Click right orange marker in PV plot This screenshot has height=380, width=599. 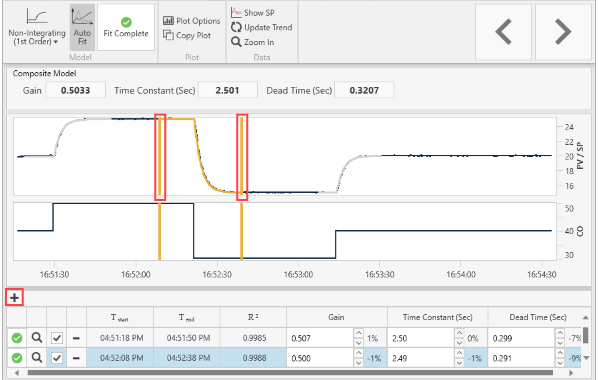(x=242, y=157)
